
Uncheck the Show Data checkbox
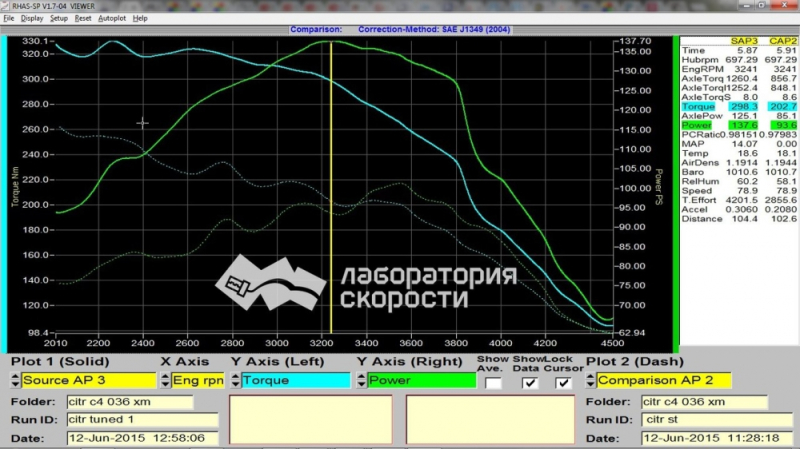coord(530,383)
